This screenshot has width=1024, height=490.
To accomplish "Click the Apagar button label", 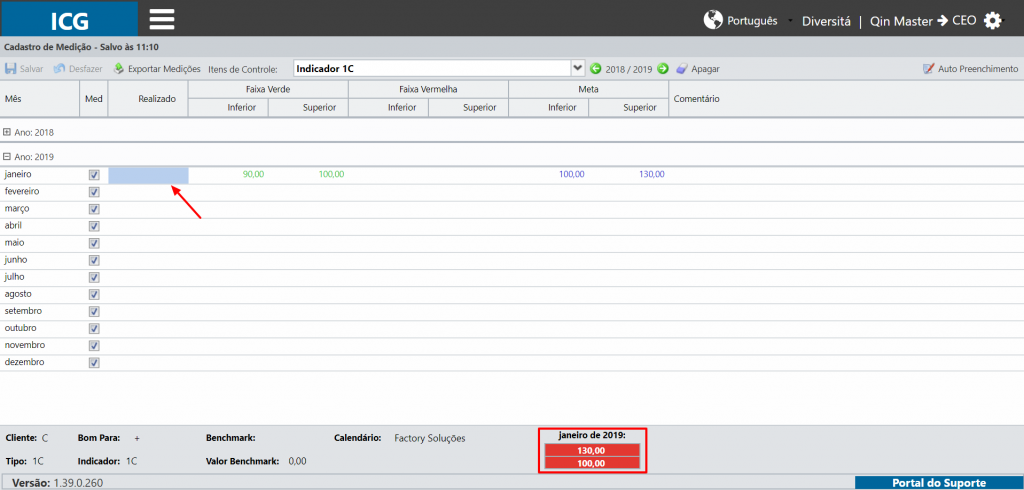I will pos(705,69).
